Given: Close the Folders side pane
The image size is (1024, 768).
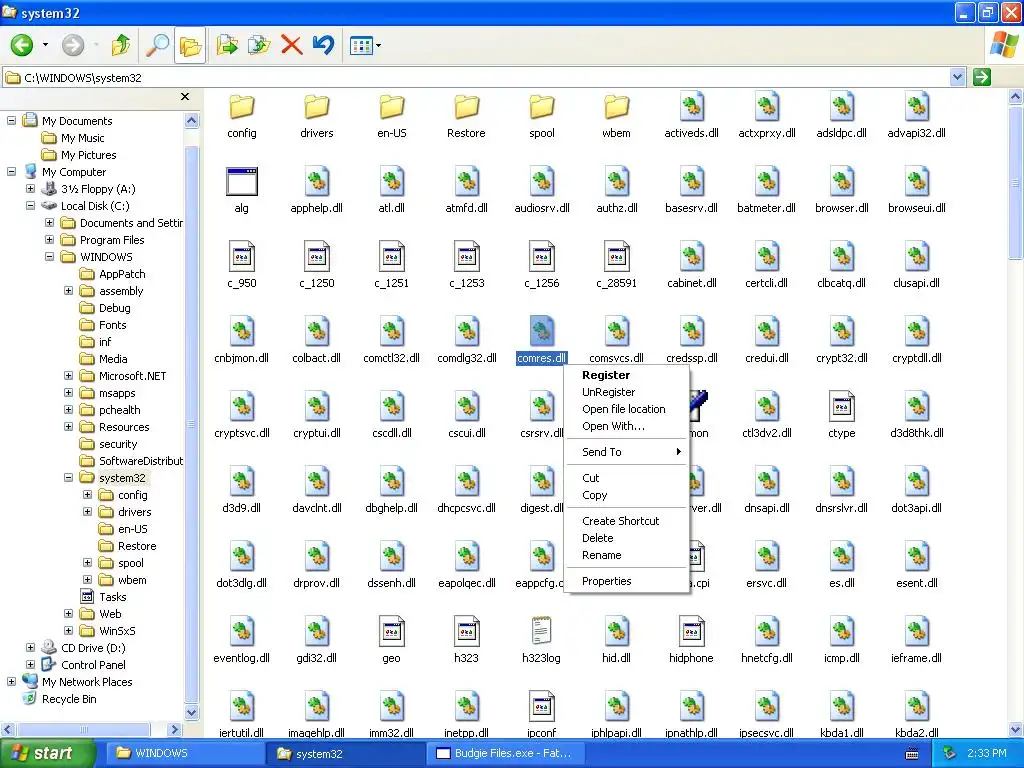Looking at the screenshot, I should 185,97.
